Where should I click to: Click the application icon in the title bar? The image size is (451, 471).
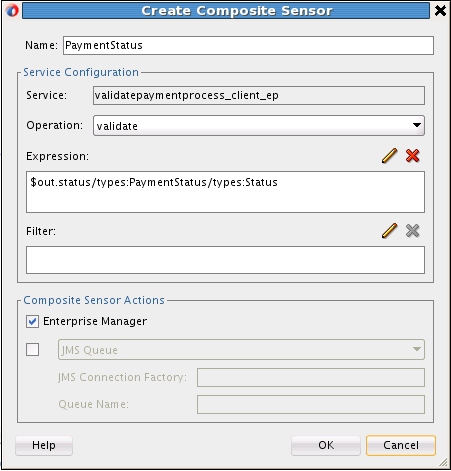coord(12,11)
